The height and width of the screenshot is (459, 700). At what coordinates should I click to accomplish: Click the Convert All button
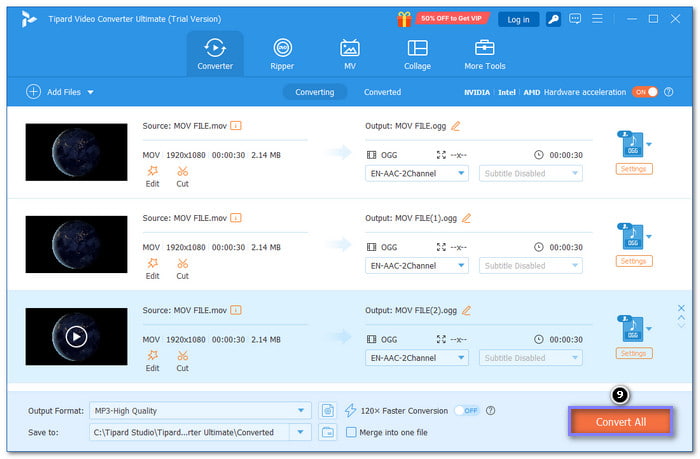(x=621, y=421)
